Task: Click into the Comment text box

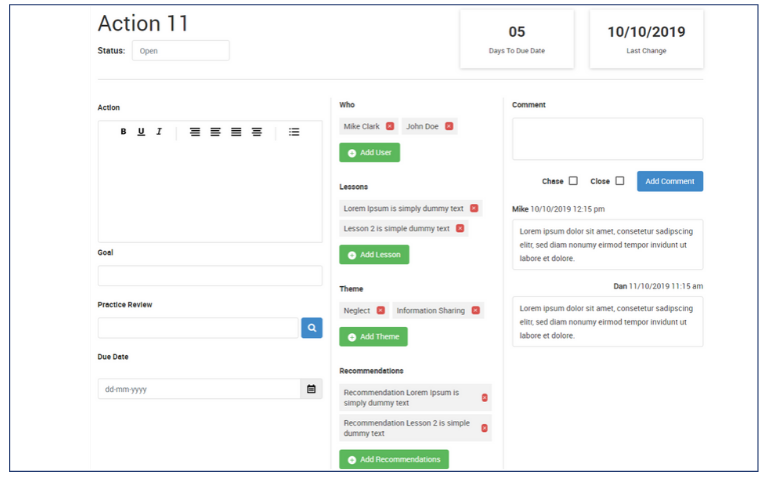Action: pos(608,139)
